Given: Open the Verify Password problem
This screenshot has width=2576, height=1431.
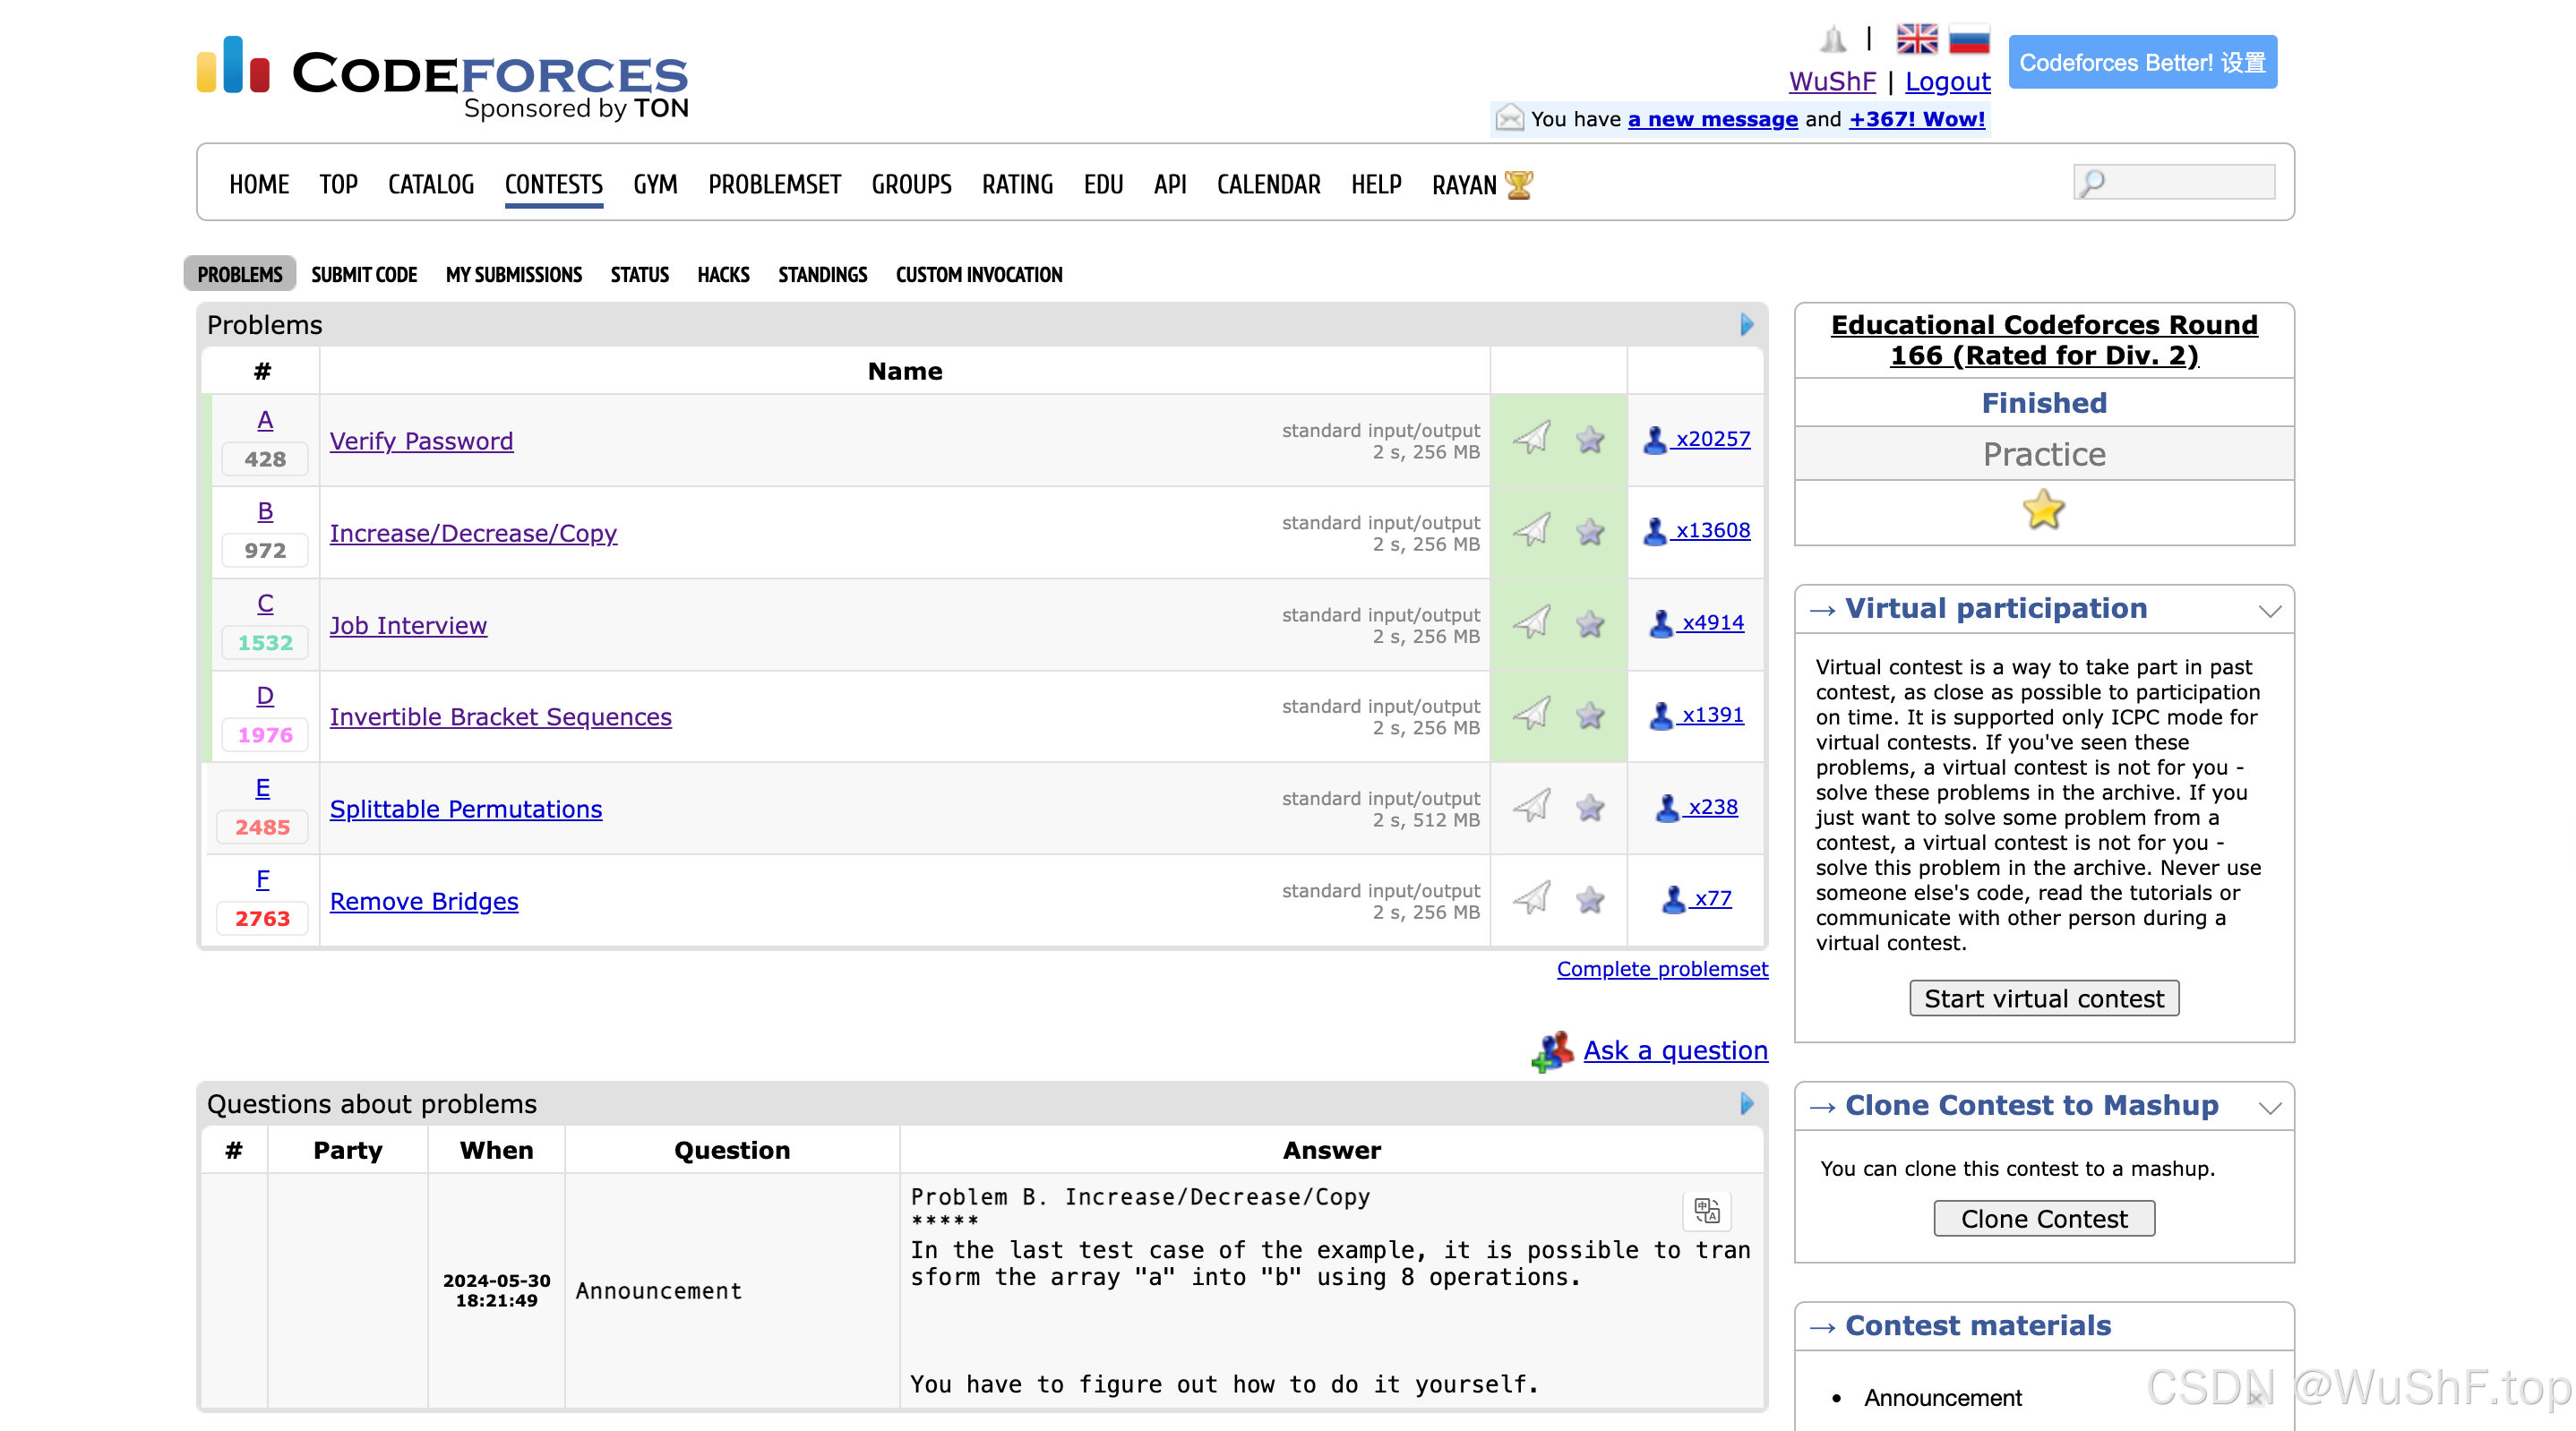Looking at the screenshot, I should 421,441.
